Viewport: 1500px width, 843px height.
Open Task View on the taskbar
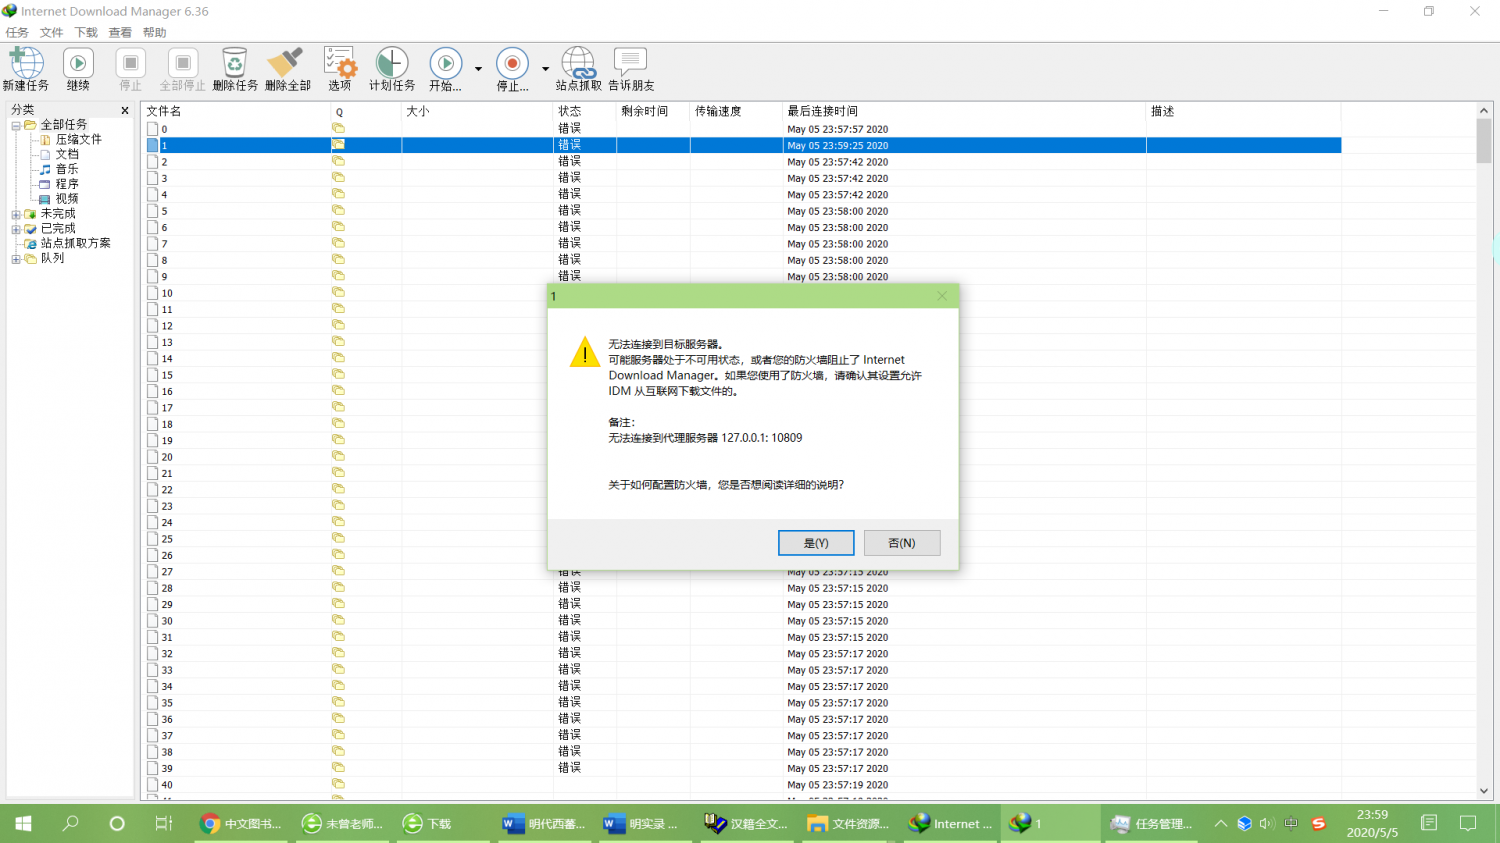click(164, 824)
